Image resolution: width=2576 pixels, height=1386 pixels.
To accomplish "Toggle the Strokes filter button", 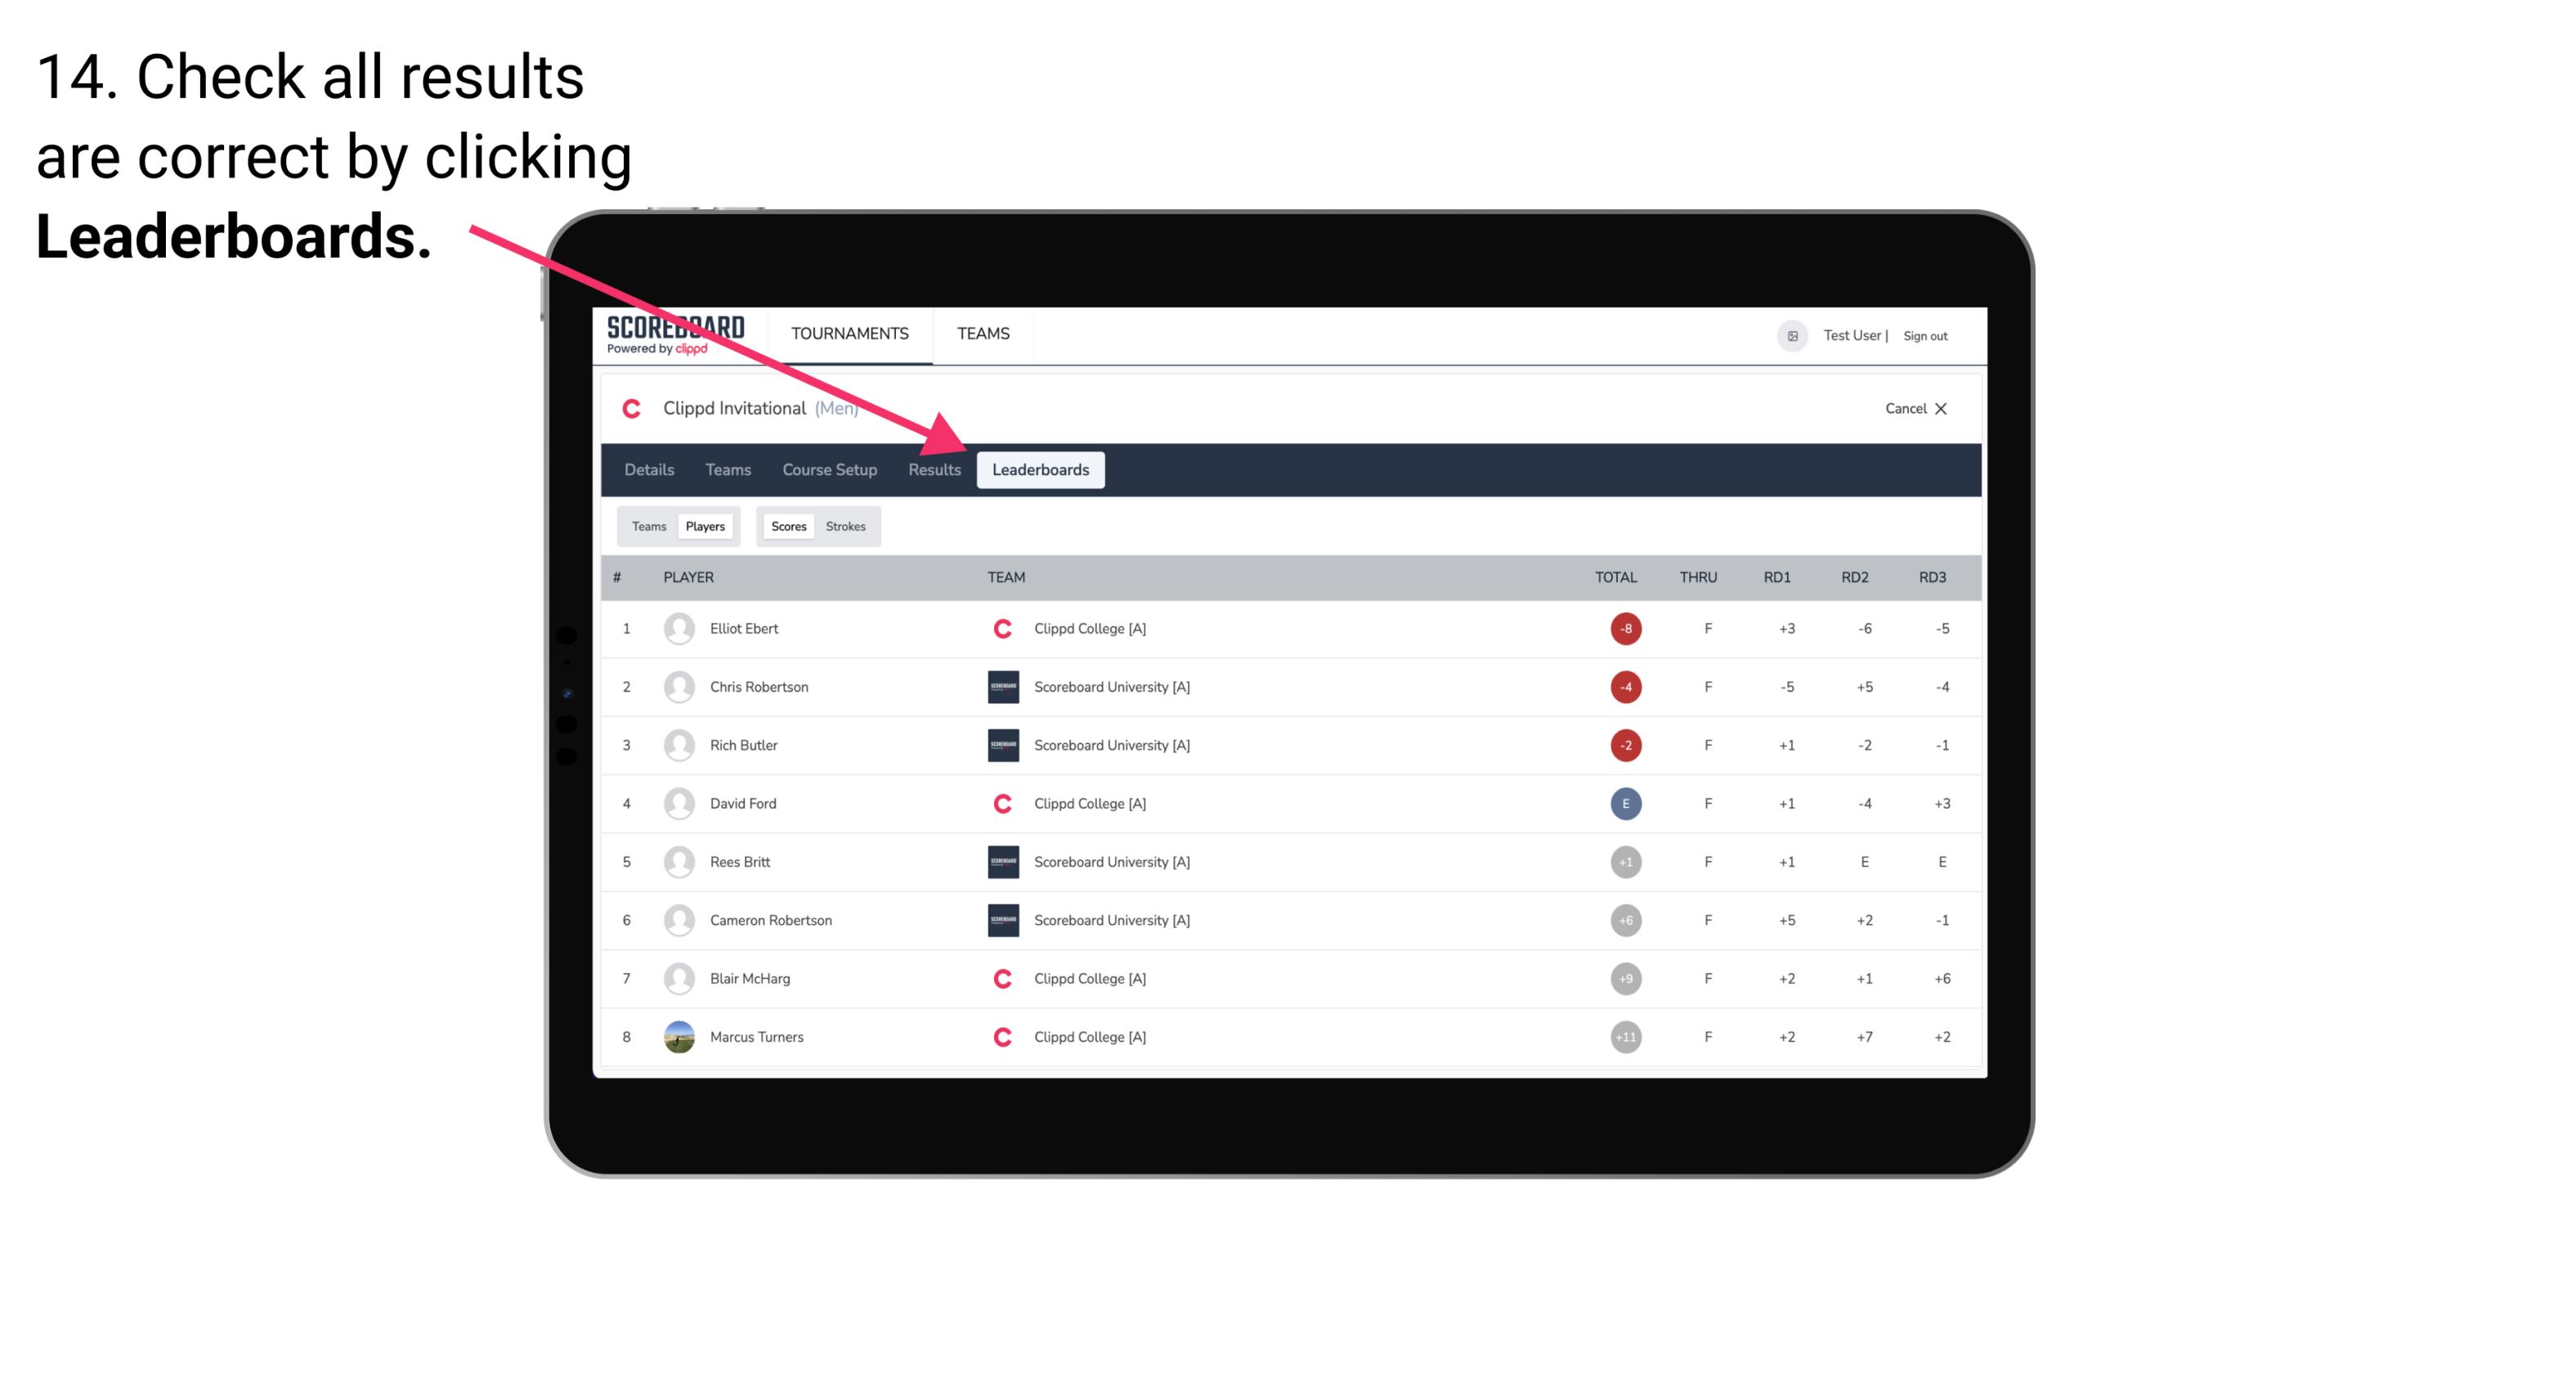I will tap(848, 526).
